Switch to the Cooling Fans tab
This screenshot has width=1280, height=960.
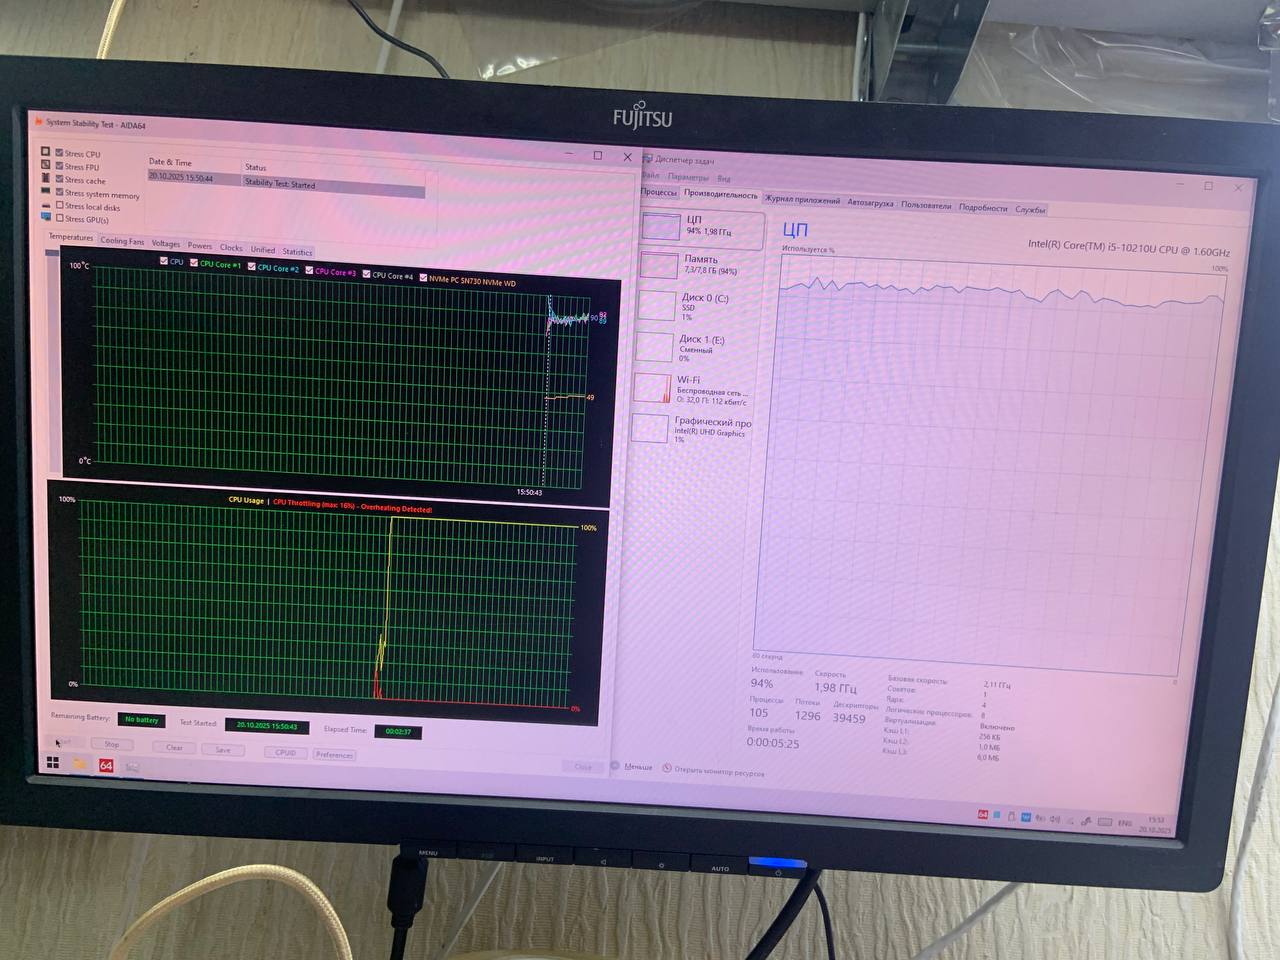tap(122, 241)
